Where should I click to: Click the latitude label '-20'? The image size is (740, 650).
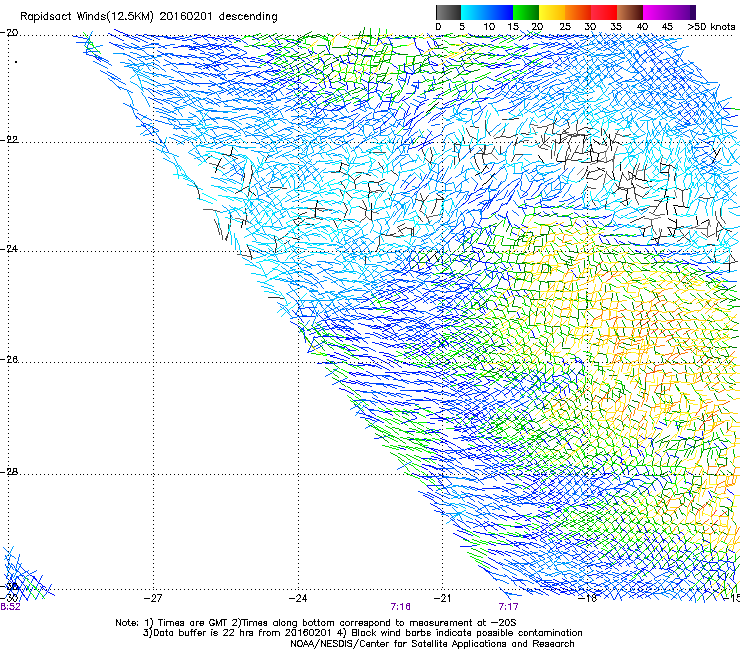point(9,33)
